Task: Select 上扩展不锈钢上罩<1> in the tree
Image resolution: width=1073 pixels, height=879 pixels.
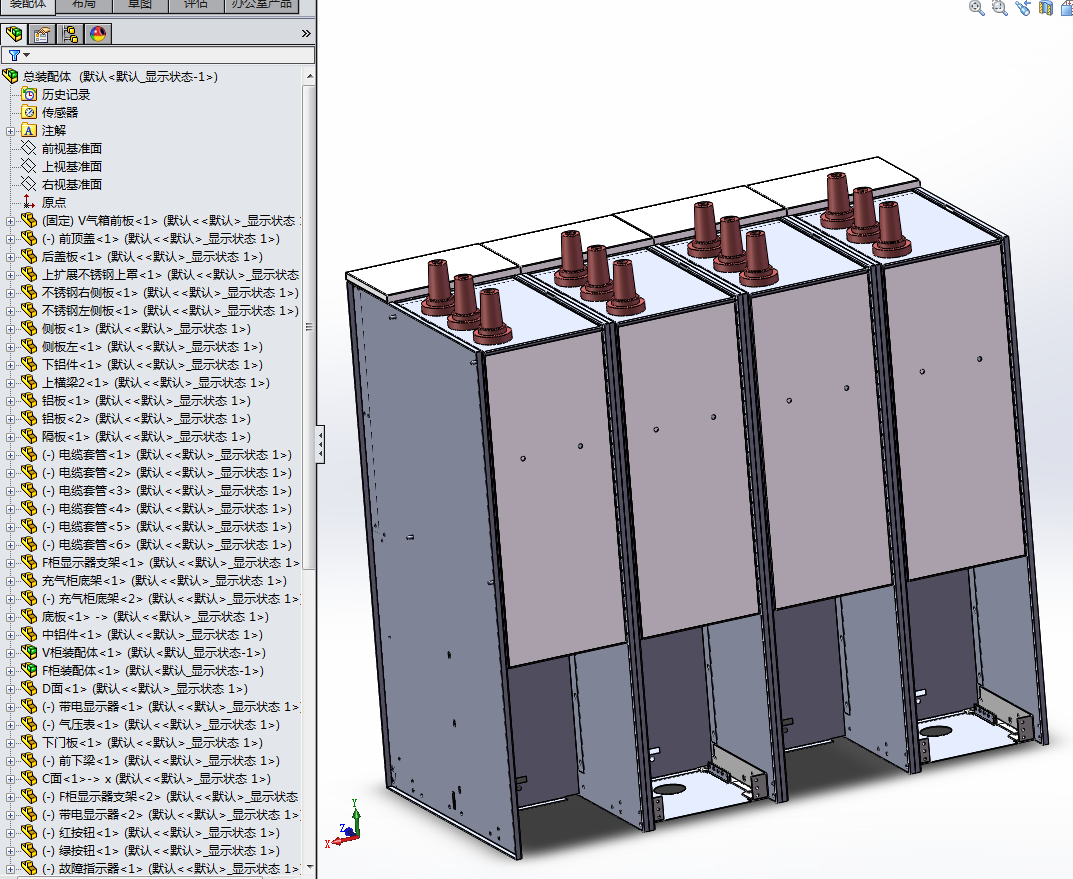Action: point(170,275)
